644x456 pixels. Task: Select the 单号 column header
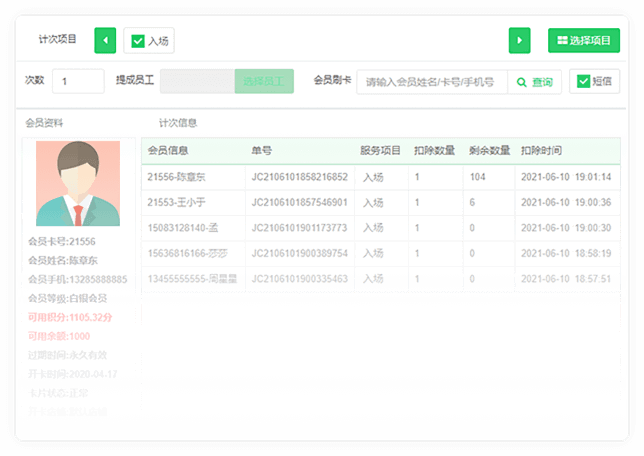pyautogui.click(x=261, y=151)
